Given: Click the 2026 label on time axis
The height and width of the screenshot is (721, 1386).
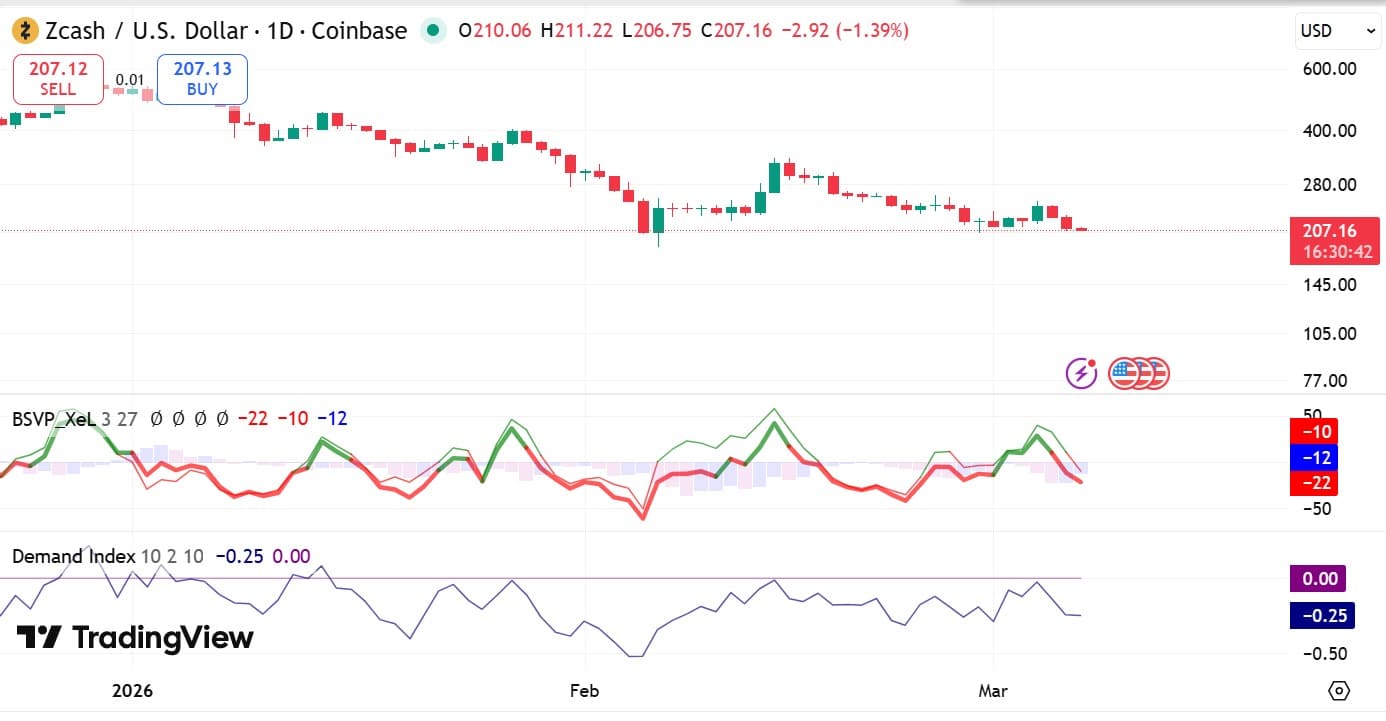Looking at the screenshot, I should 132,691.
